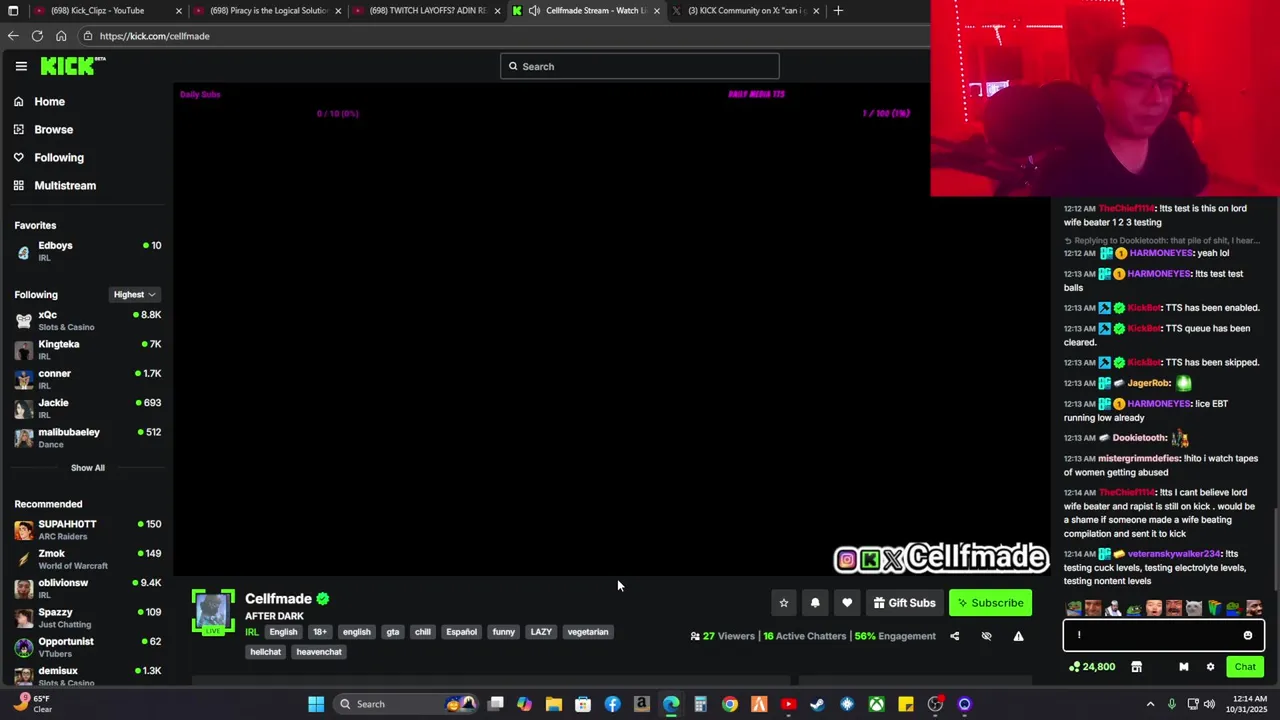Click the Kick search field
The image size is (1280, 720).
click(640, 66)
